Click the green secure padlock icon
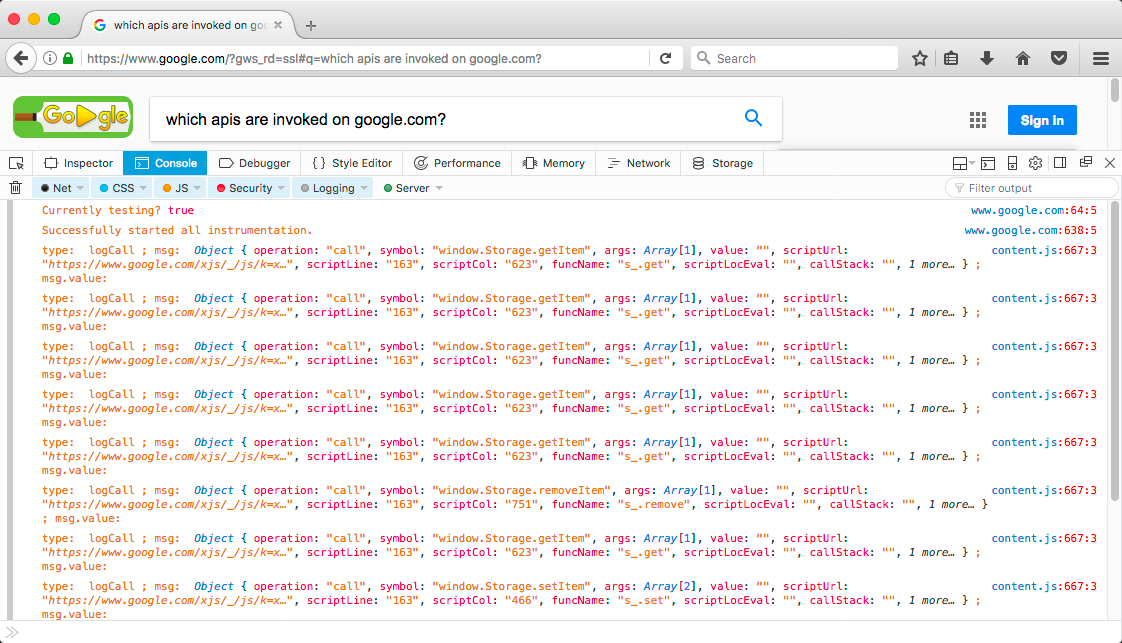This screenshot has height=643, width=1122. pyautogui.click(x=68, y=59)
